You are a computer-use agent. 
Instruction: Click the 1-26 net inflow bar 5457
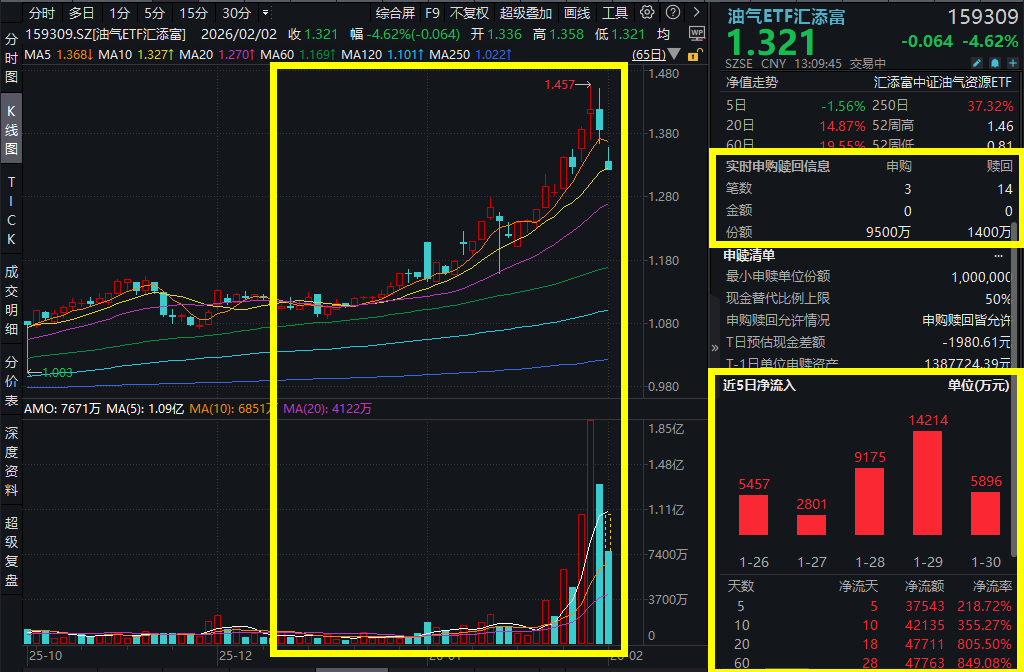pyautogui.click(x=754, y=515)
